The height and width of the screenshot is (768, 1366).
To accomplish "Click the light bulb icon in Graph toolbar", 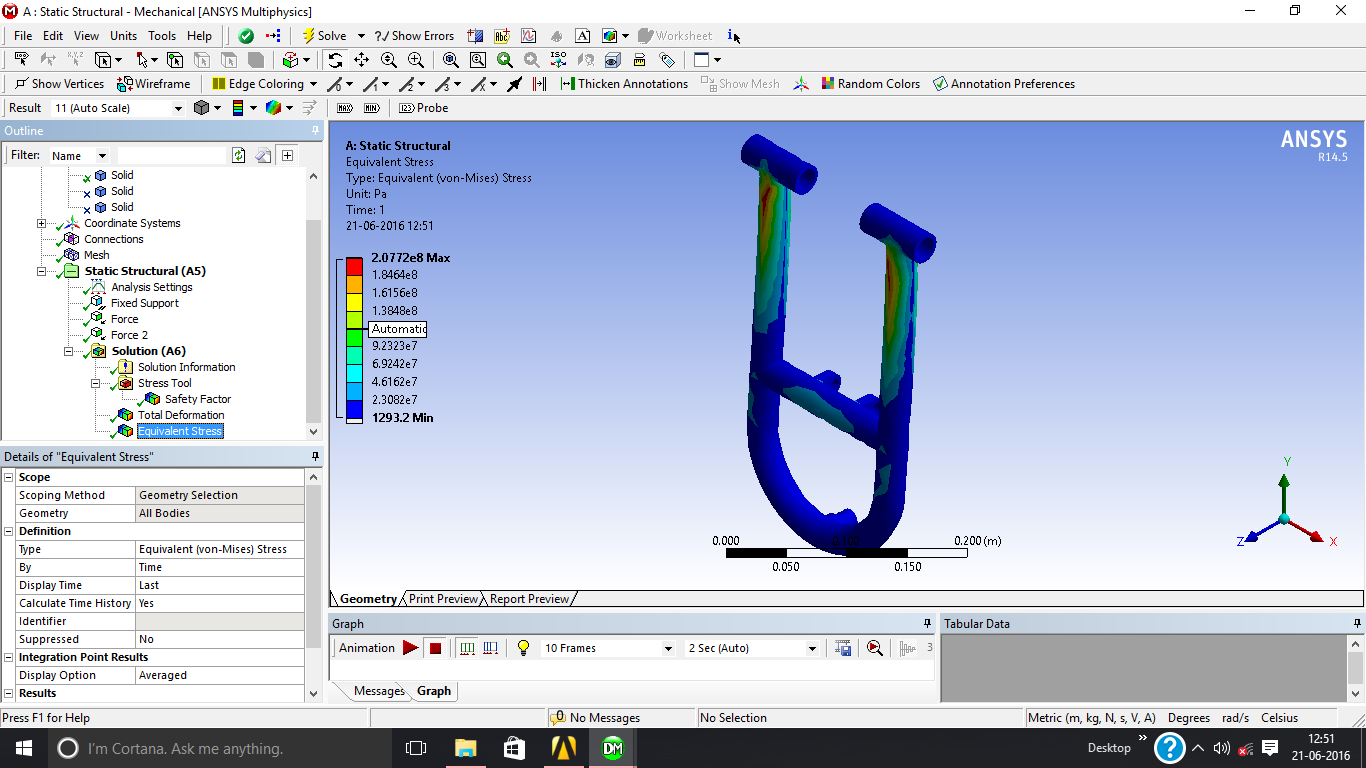I will tap(522, 648).
